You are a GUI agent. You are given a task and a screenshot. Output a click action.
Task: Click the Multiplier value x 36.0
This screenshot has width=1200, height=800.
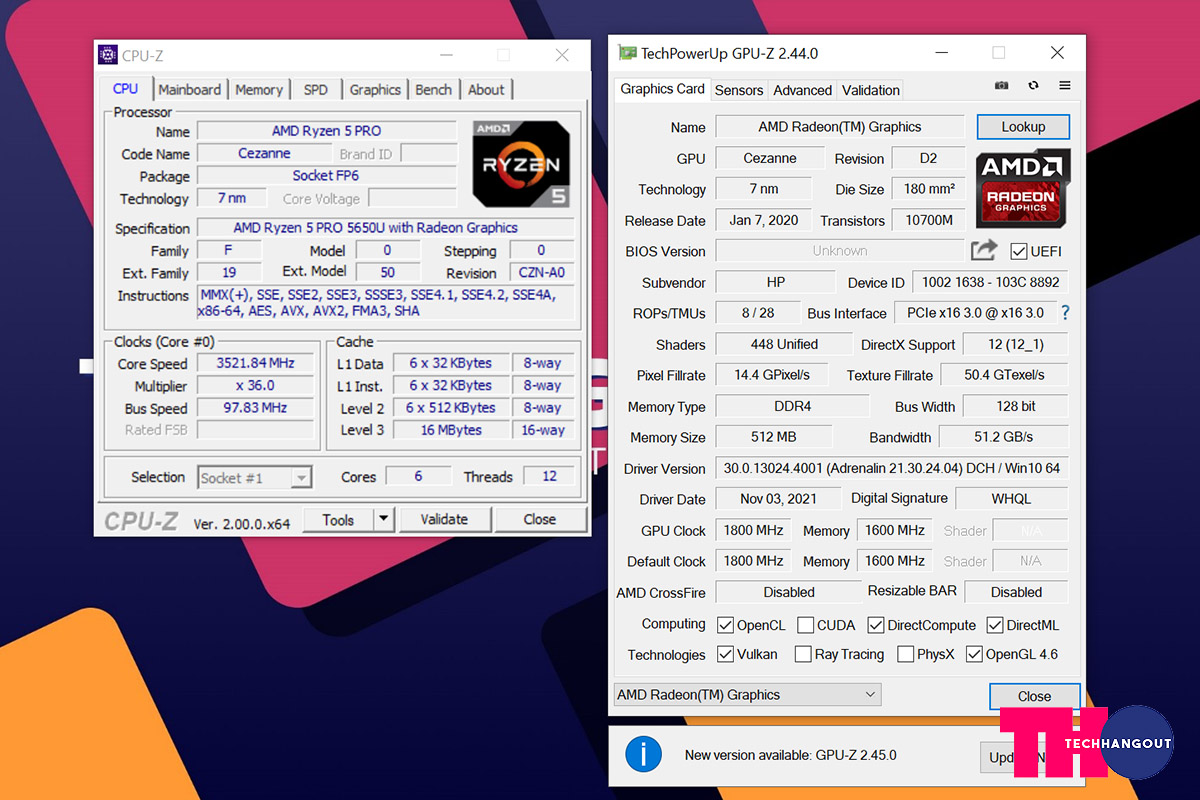click(x=256, y=385)
